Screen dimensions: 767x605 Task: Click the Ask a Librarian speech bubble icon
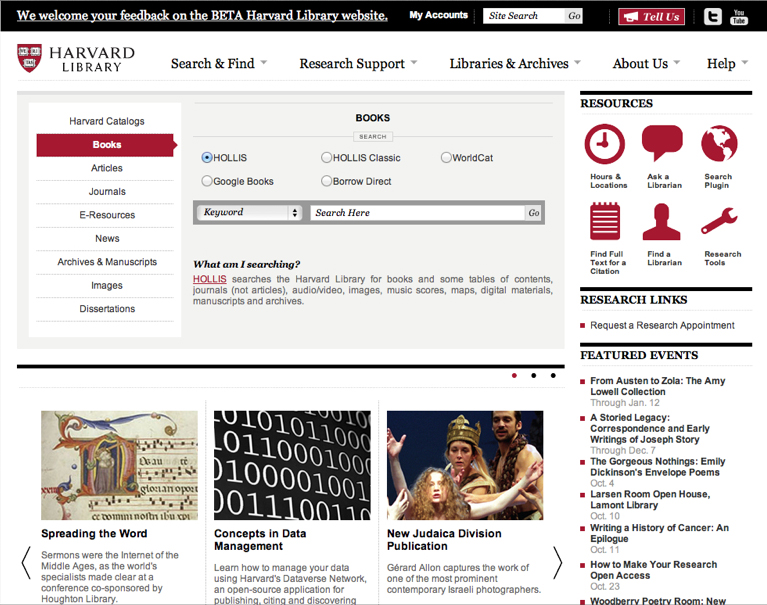coord(662,143)
